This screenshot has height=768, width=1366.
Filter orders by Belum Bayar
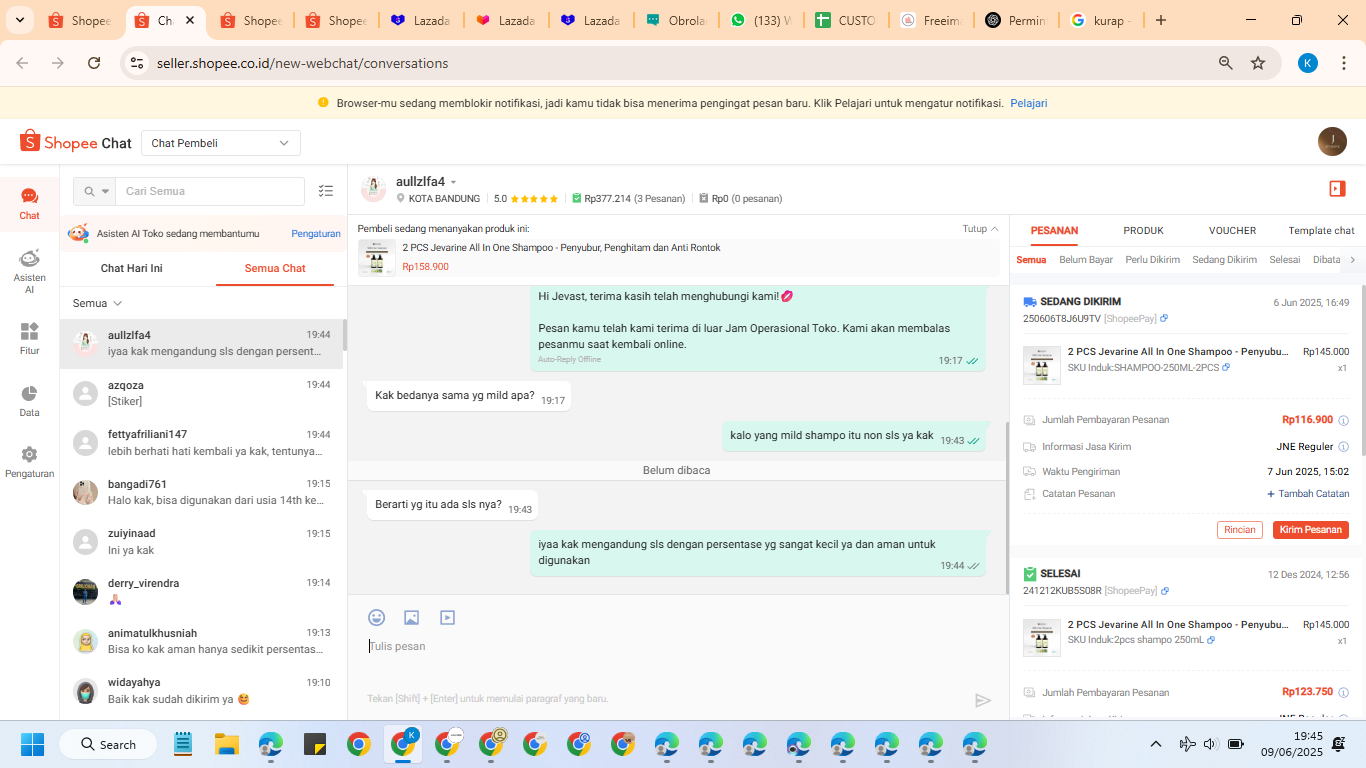pyautogui.click(x=1086, y=260)
